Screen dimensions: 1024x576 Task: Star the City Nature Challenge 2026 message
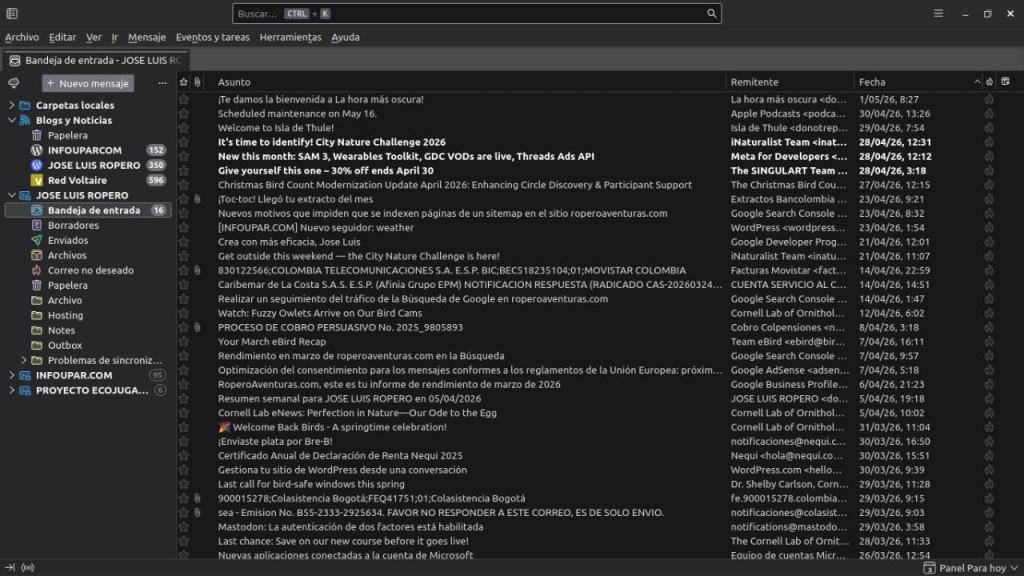click(184, 142)
